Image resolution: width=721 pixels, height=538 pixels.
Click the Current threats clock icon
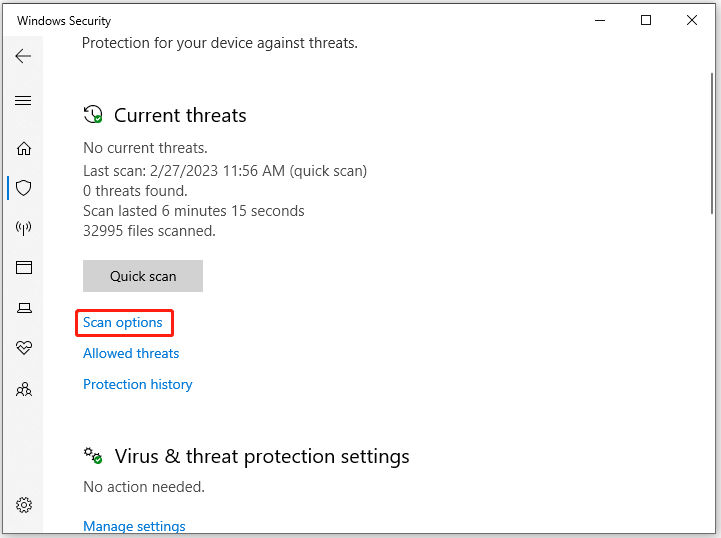pos(93,114)
